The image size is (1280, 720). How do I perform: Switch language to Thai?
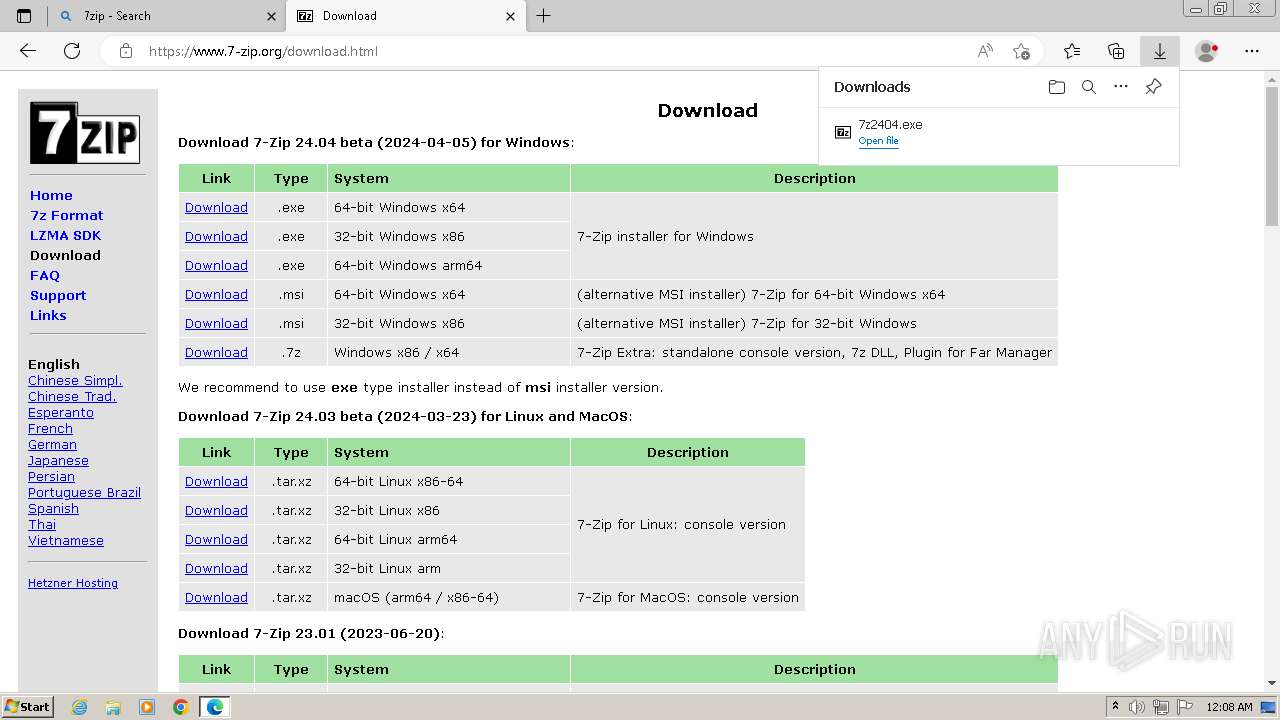click(42, 524)
